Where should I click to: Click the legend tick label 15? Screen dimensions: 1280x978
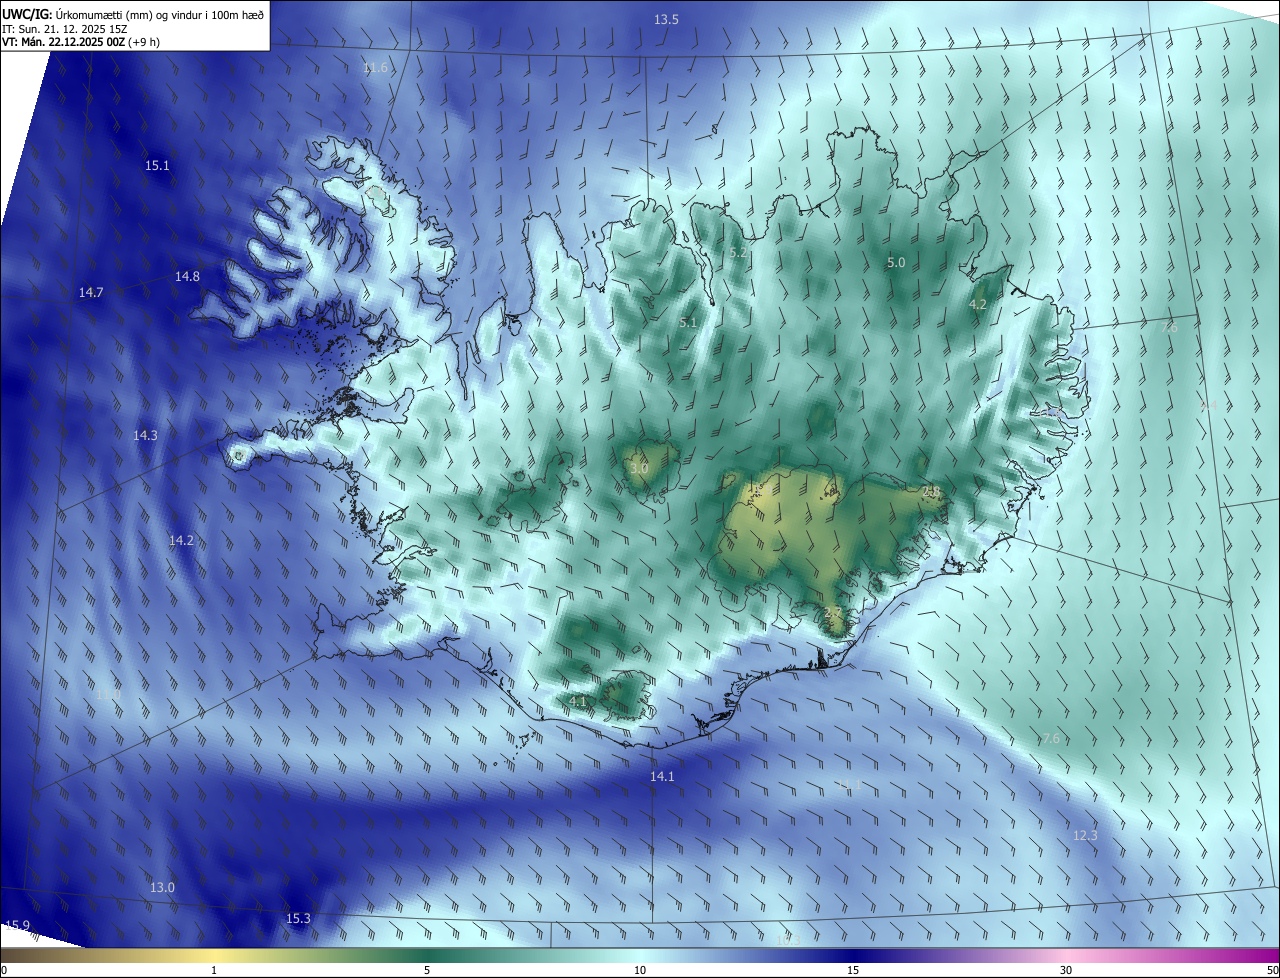tap(853, 971)
